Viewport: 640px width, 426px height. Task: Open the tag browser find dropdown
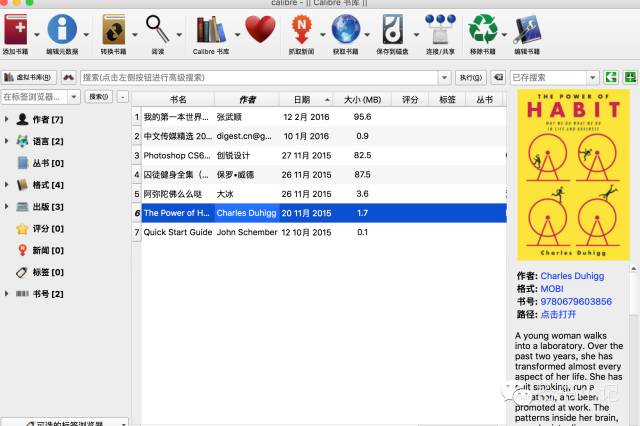coord(74,97)
